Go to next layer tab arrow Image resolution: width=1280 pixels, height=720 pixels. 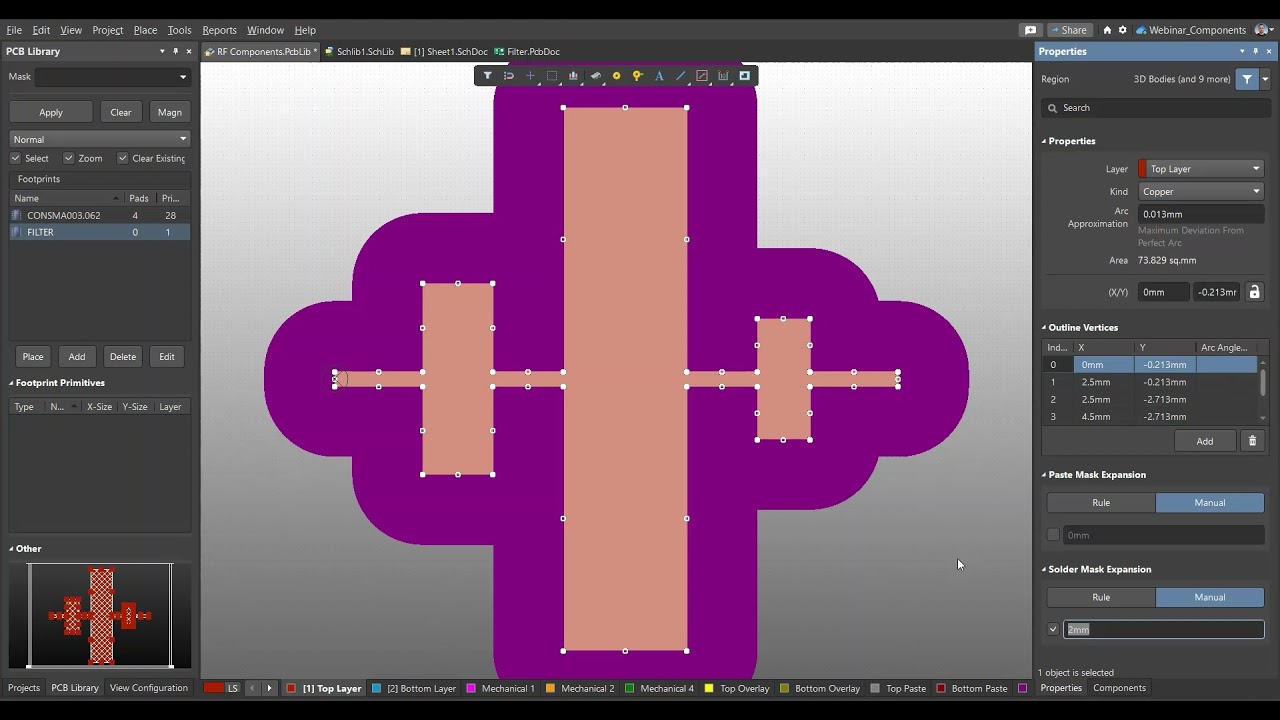pyautogui.click(x=269, y=688)
